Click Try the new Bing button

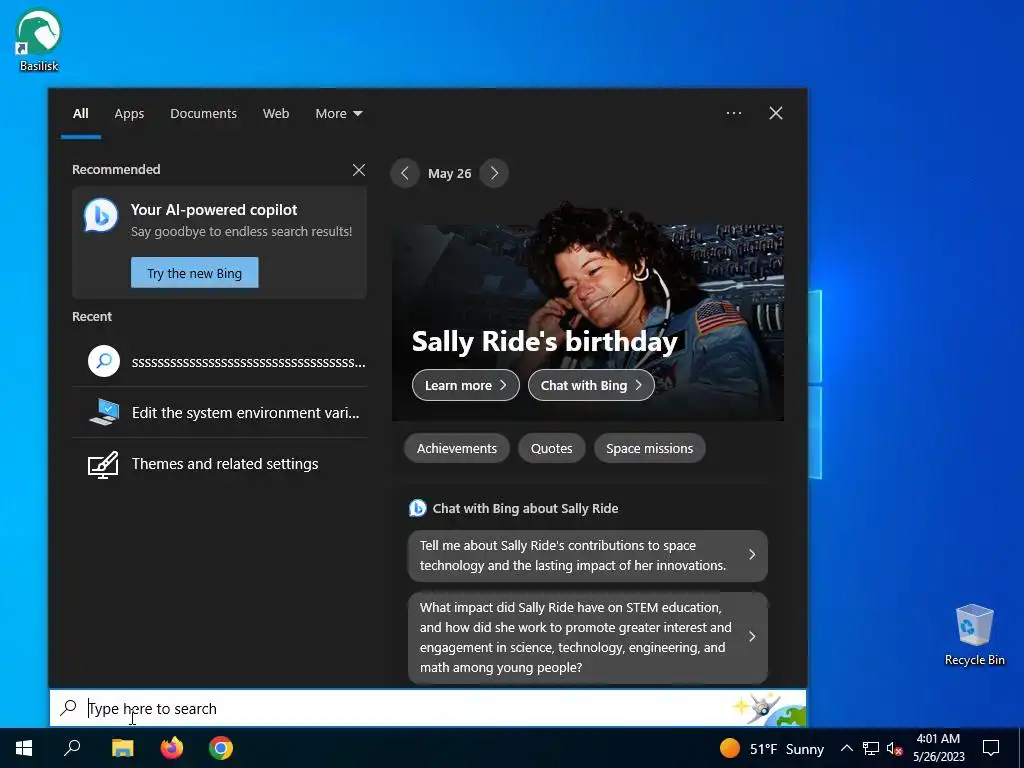pyautogui.click(x=195, y=273)
